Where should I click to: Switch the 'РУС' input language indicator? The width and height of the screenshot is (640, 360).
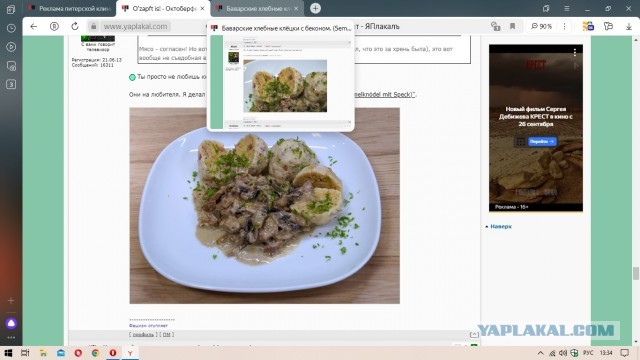point(588,353)
